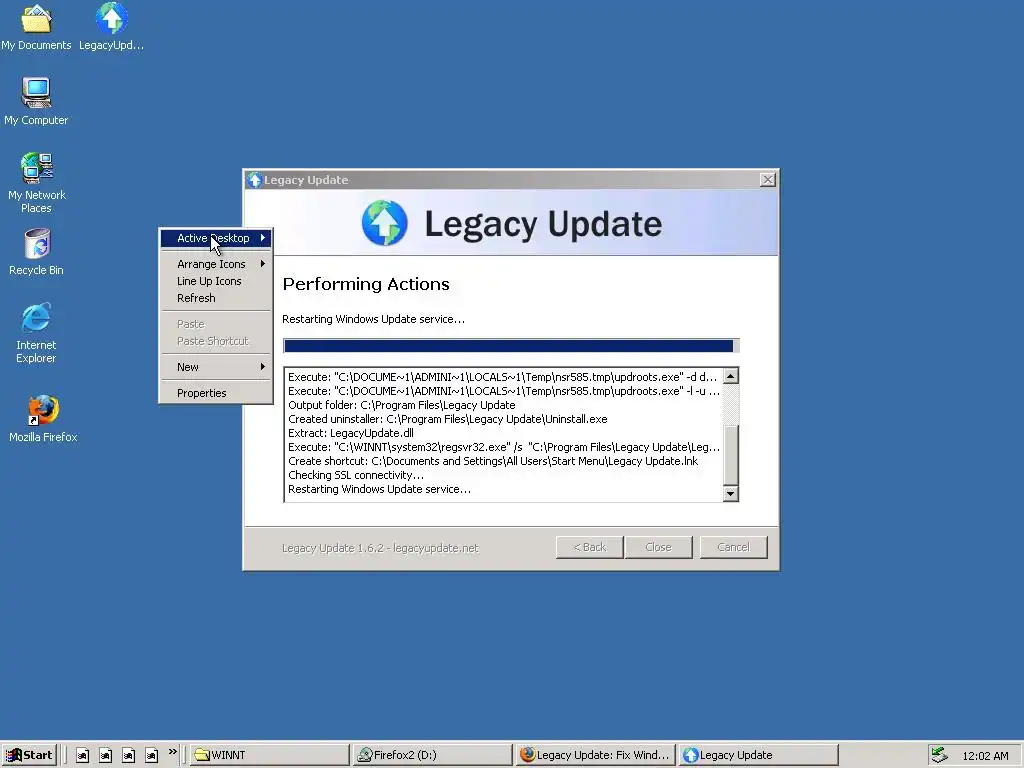Click the greyed-out Paste Shortcut entry
Screen dimensions: 1024x768
pos(216,341)
